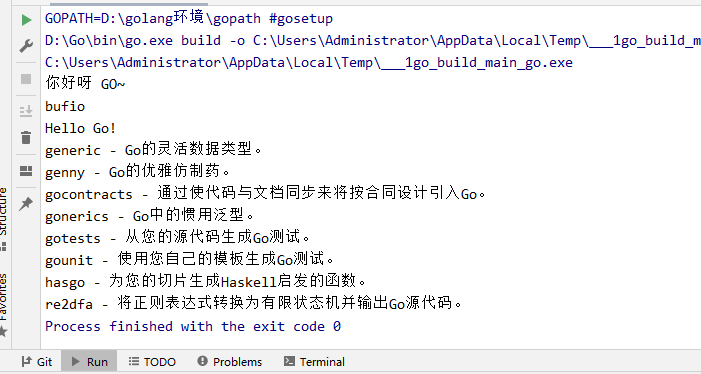The image size is (701, 374).
Task: Open the Favorites side panel
Action: pyautogui.click(x=3, y=297)
